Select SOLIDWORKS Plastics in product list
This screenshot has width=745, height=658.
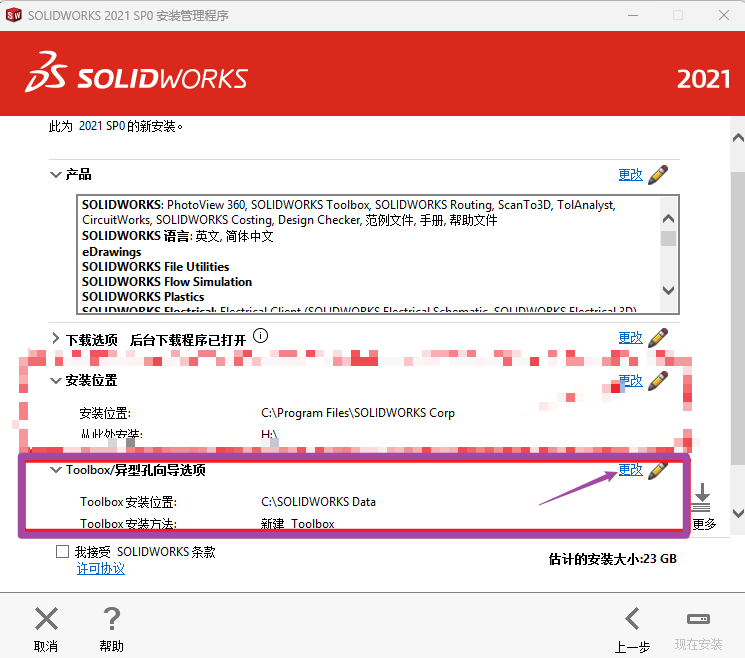[143, 297]
